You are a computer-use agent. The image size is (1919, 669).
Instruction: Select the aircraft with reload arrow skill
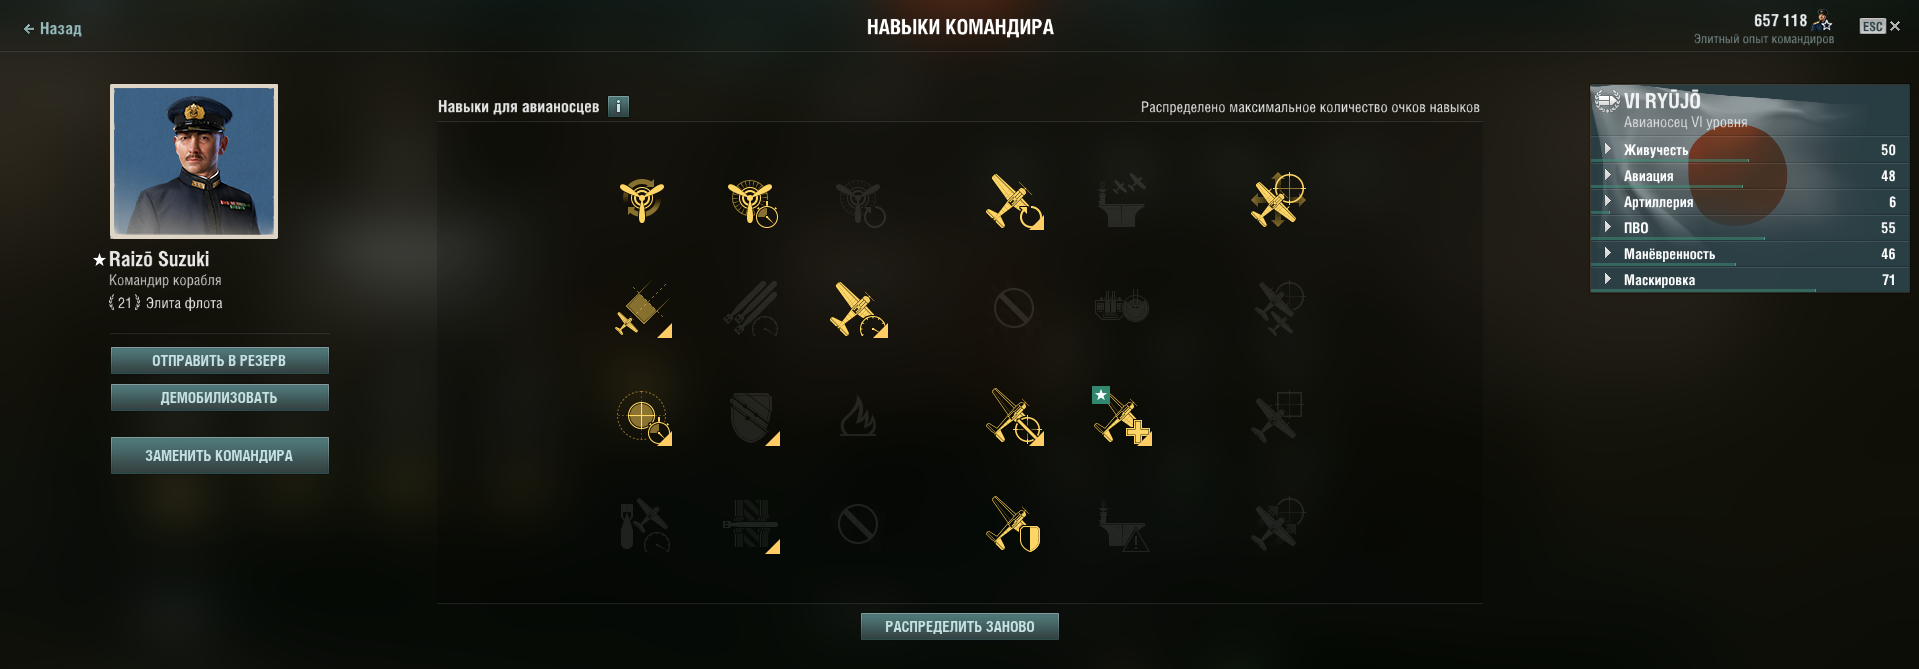click(1014, 201)
